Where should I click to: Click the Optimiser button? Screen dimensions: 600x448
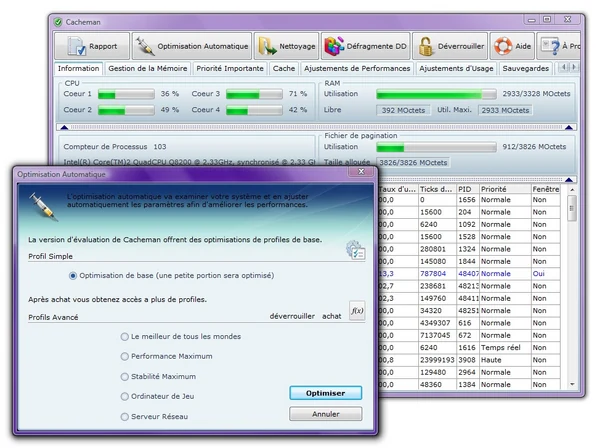326,393
